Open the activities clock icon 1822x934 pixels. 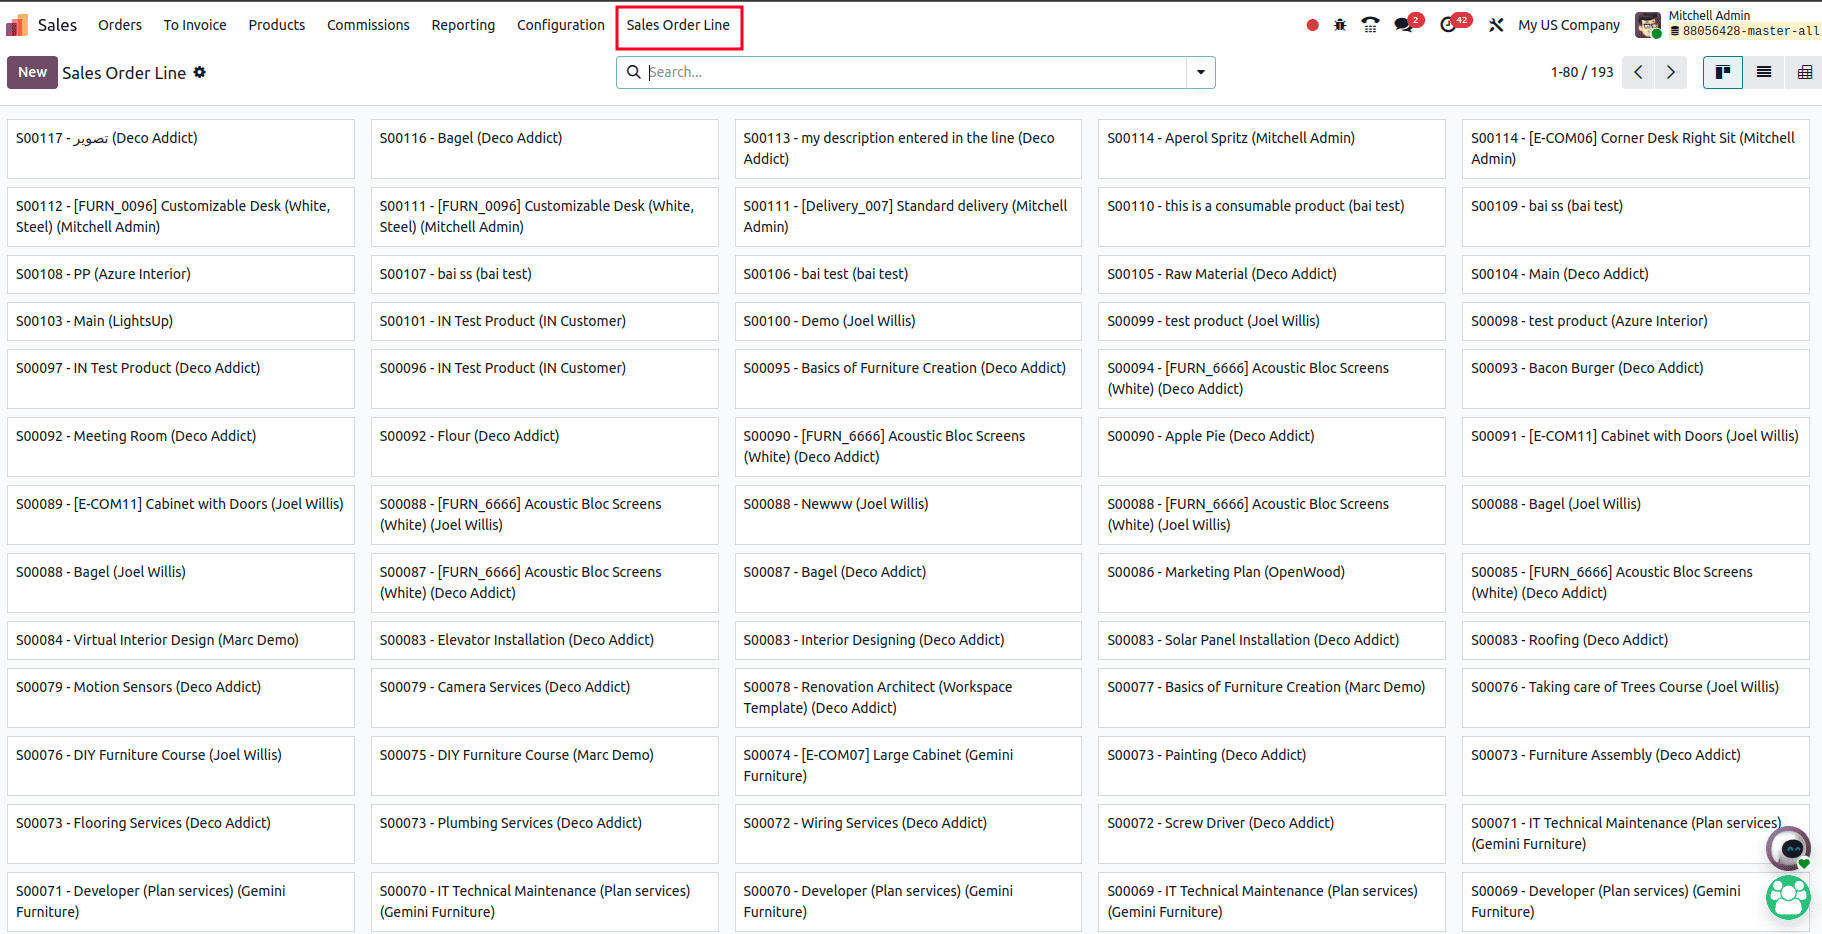pos(1449,25)
